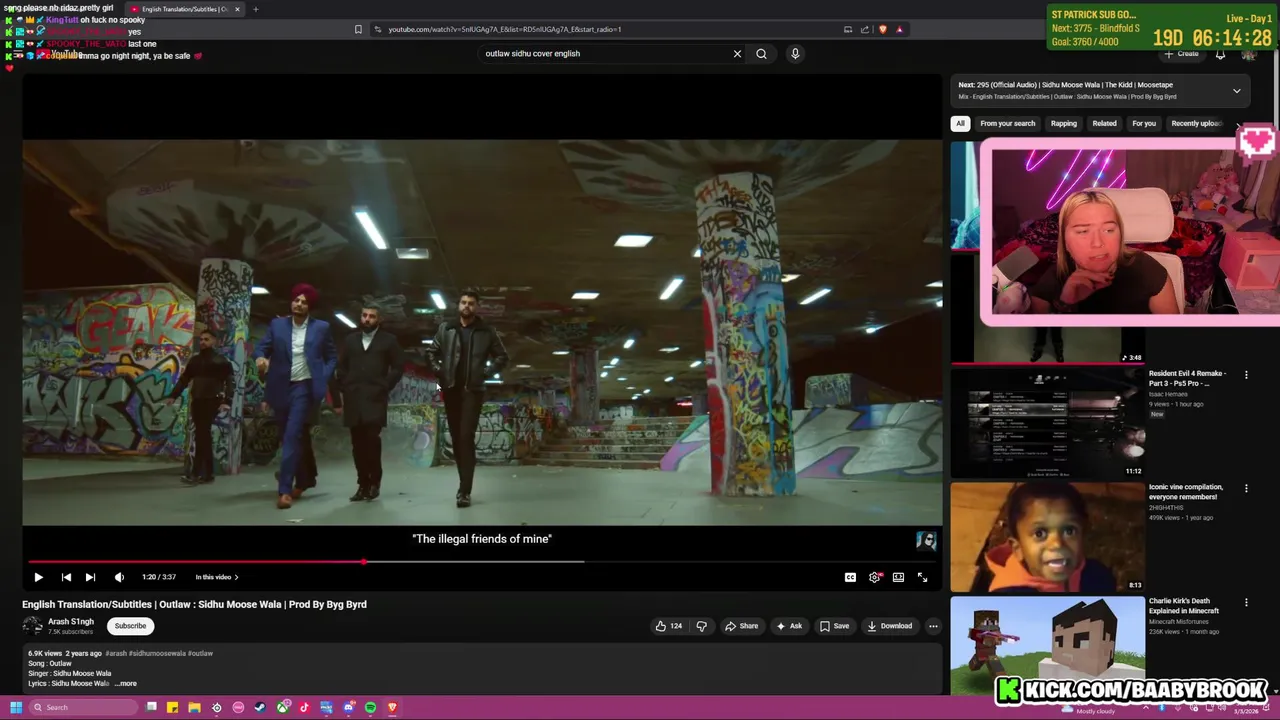The width and height of the screenshot is (1280, 720).
Task: Click the 'Resident Evil 4 Remake' title text
Action: (1187, 378)
